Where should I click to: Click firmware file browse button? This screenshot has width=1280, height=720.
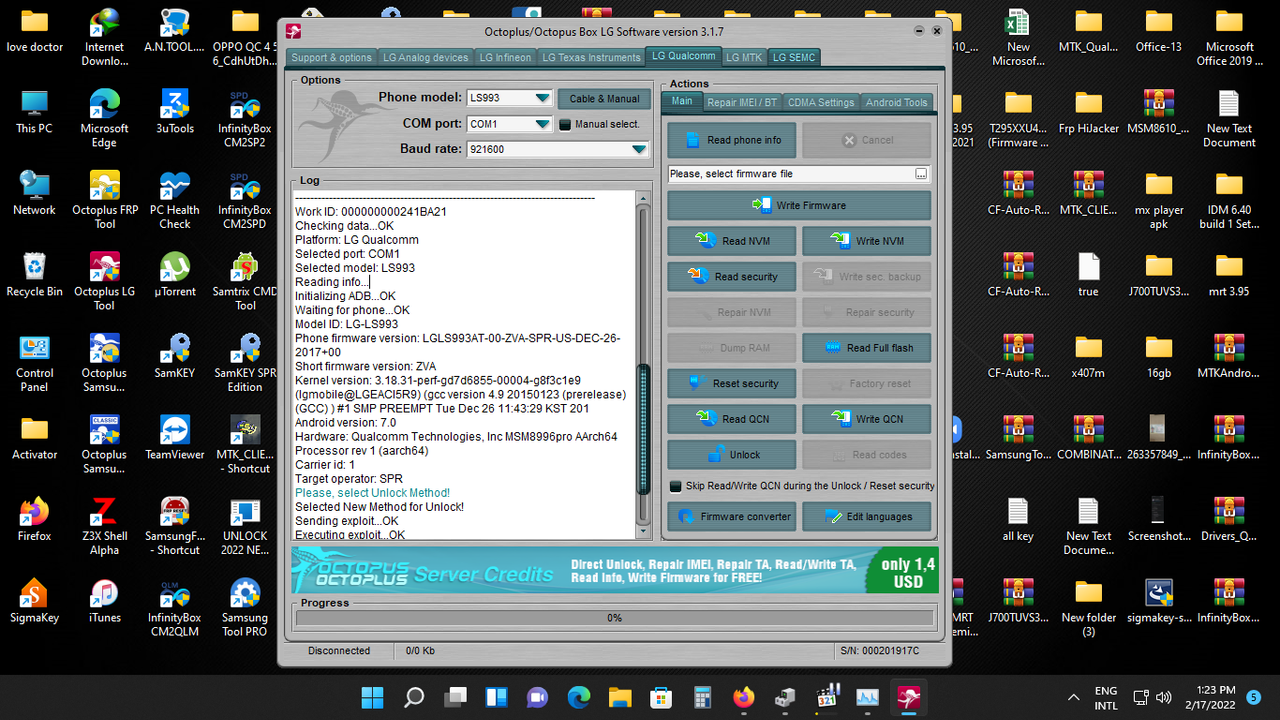pyautogui.click(x=921, y=174)
